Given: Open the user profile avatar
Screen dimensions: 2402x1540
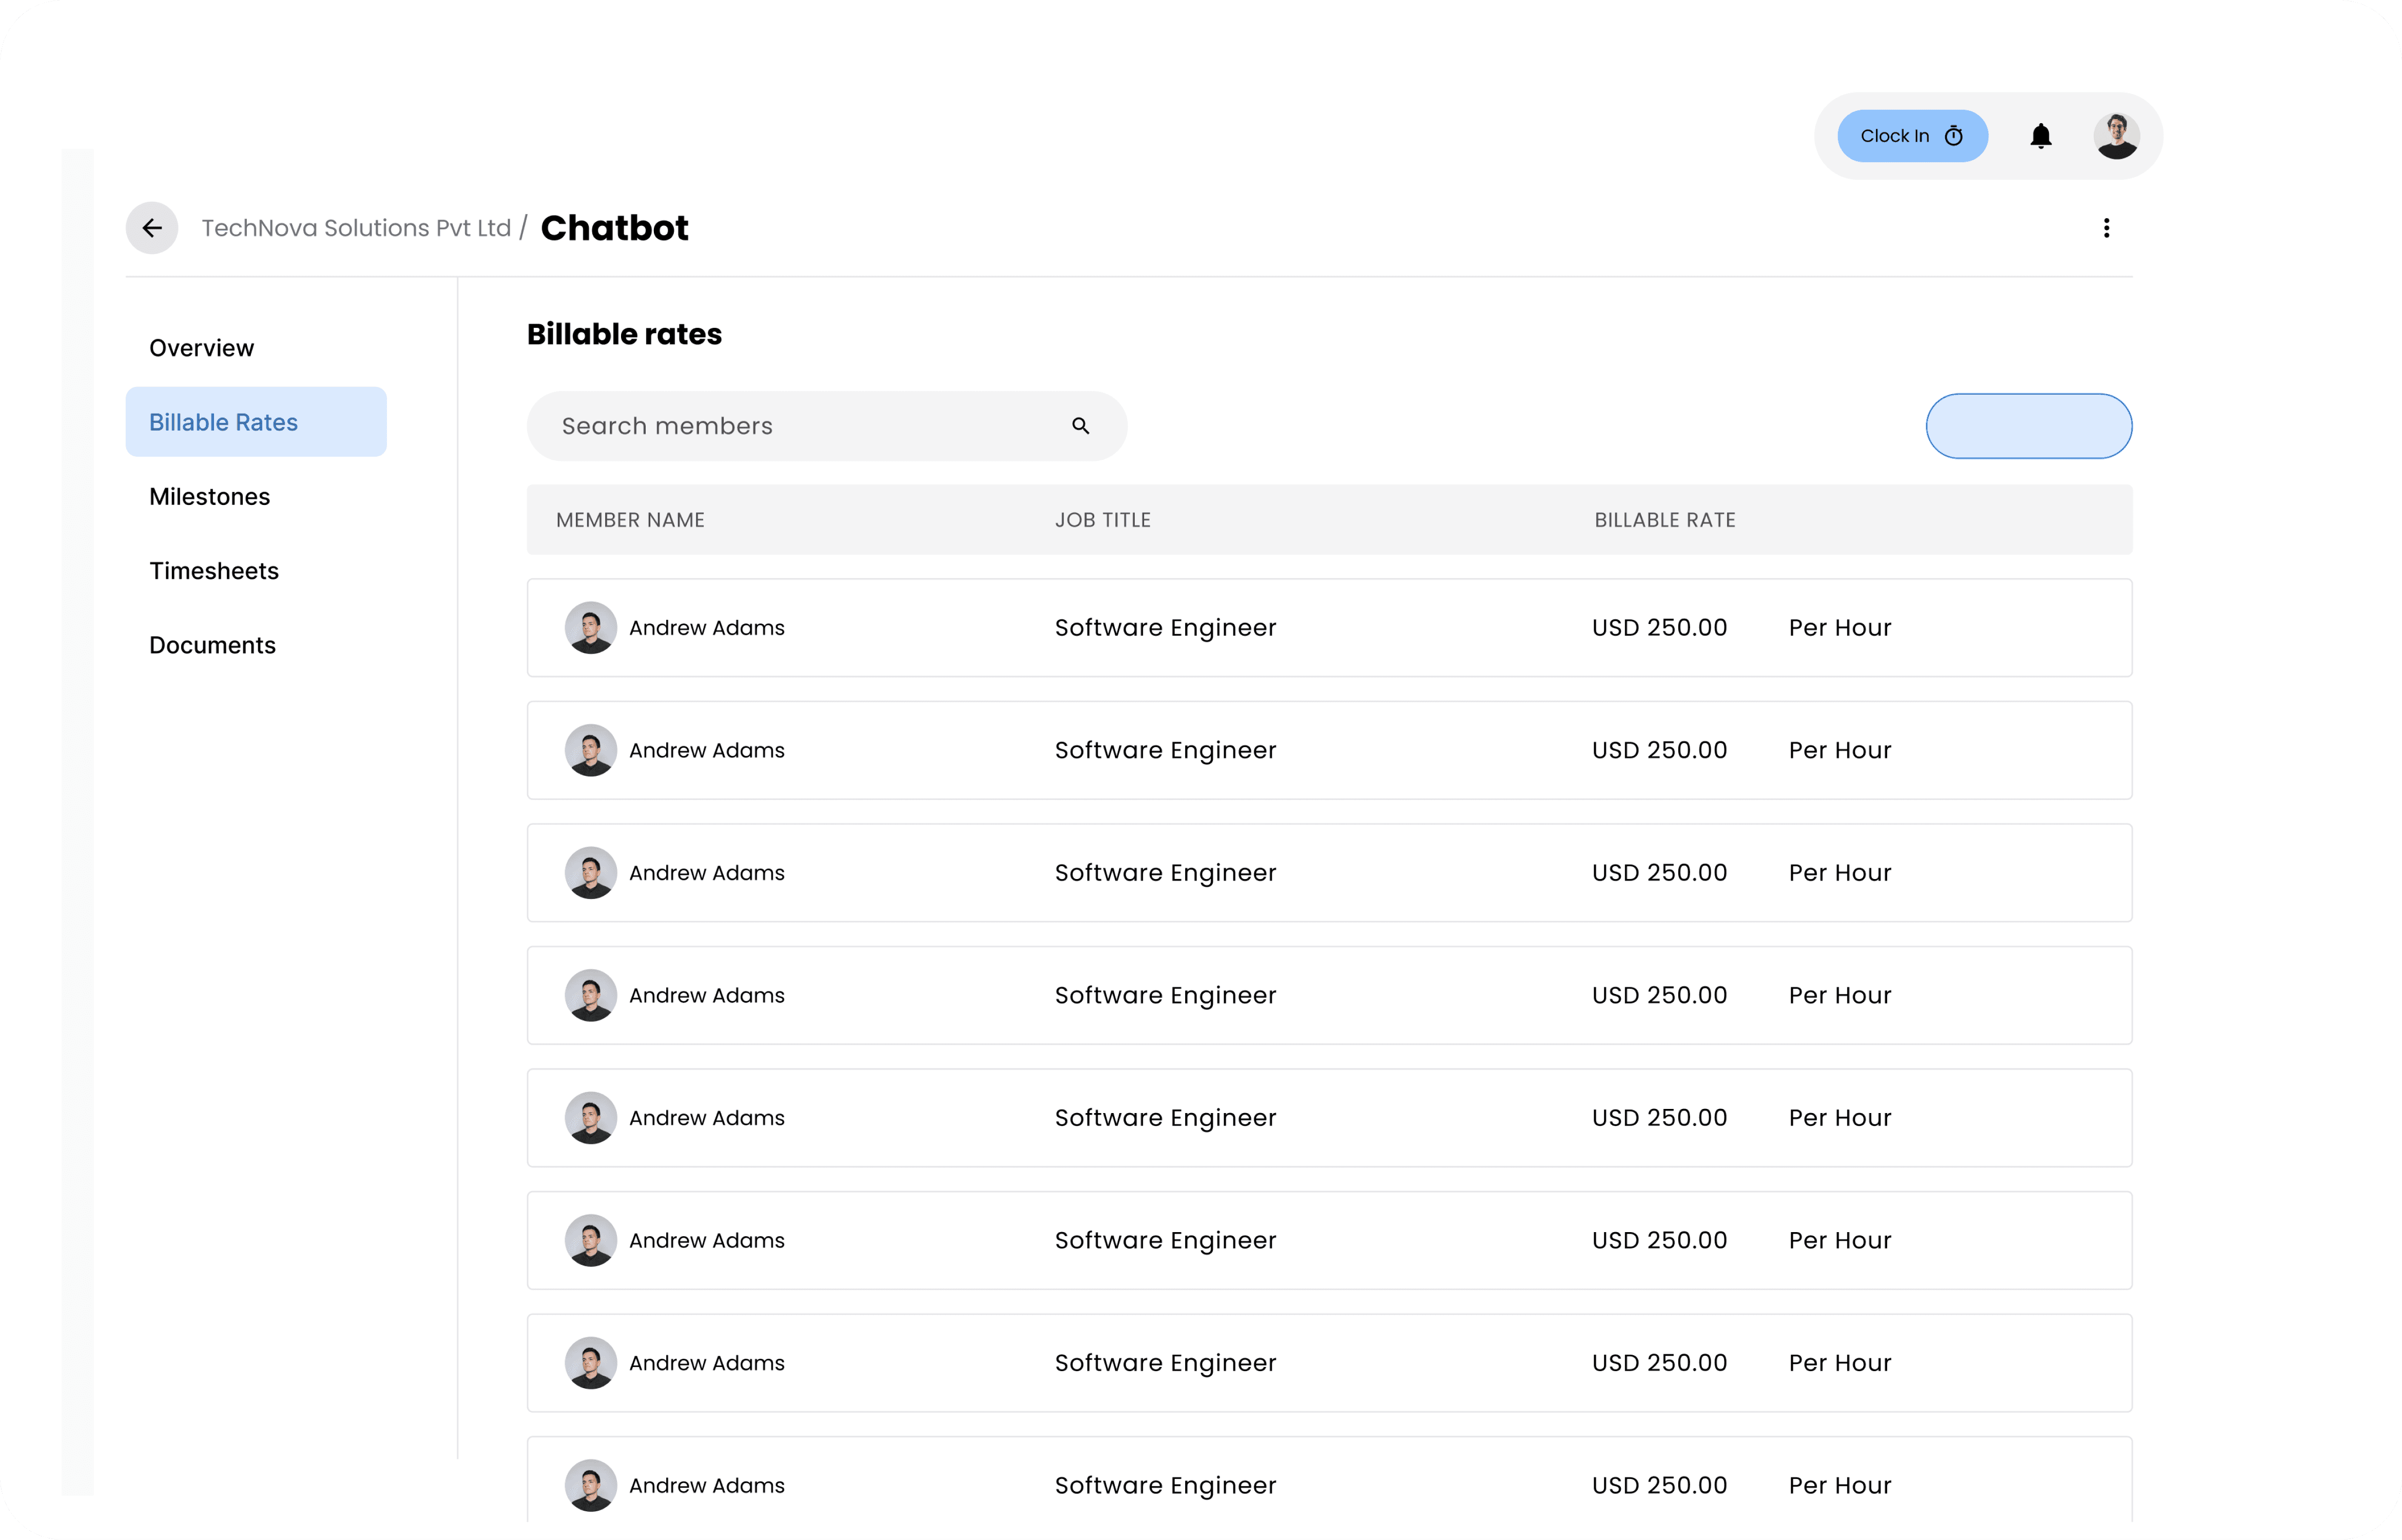Looking at the screenshot, I should (x=2116, y=136).
